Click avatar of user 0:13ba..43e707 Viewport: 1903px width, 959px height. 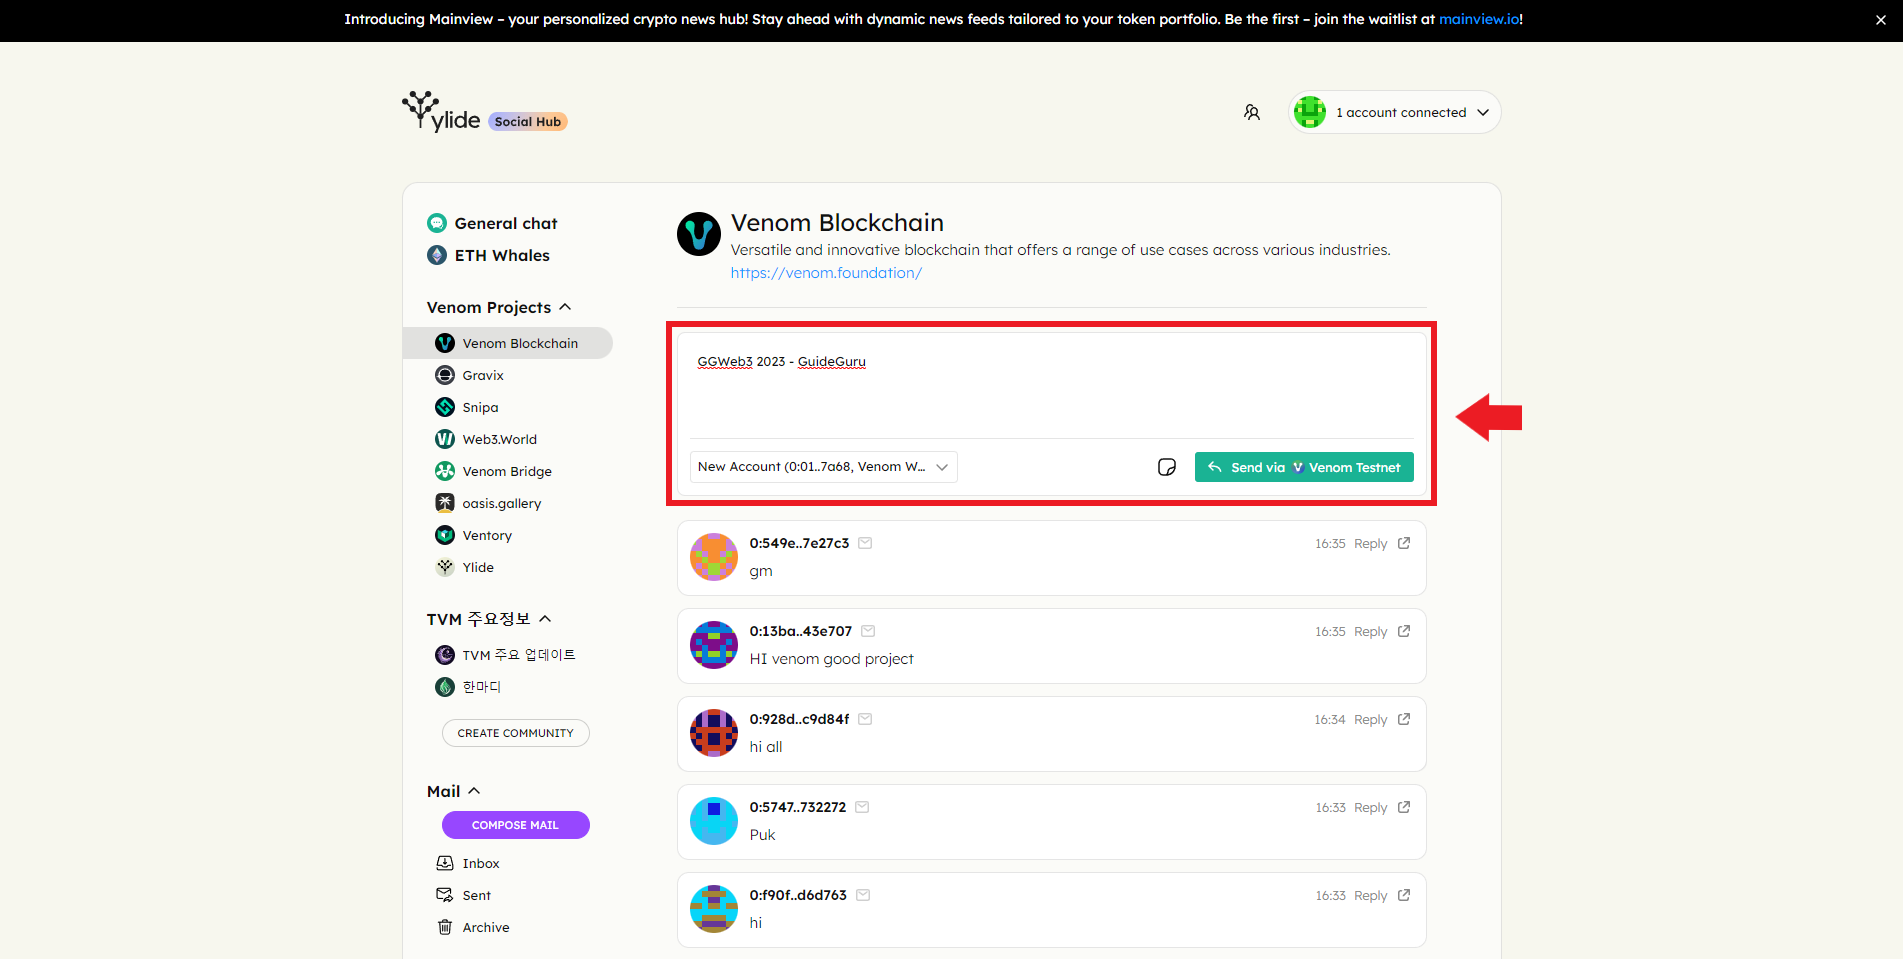(714, 645)
